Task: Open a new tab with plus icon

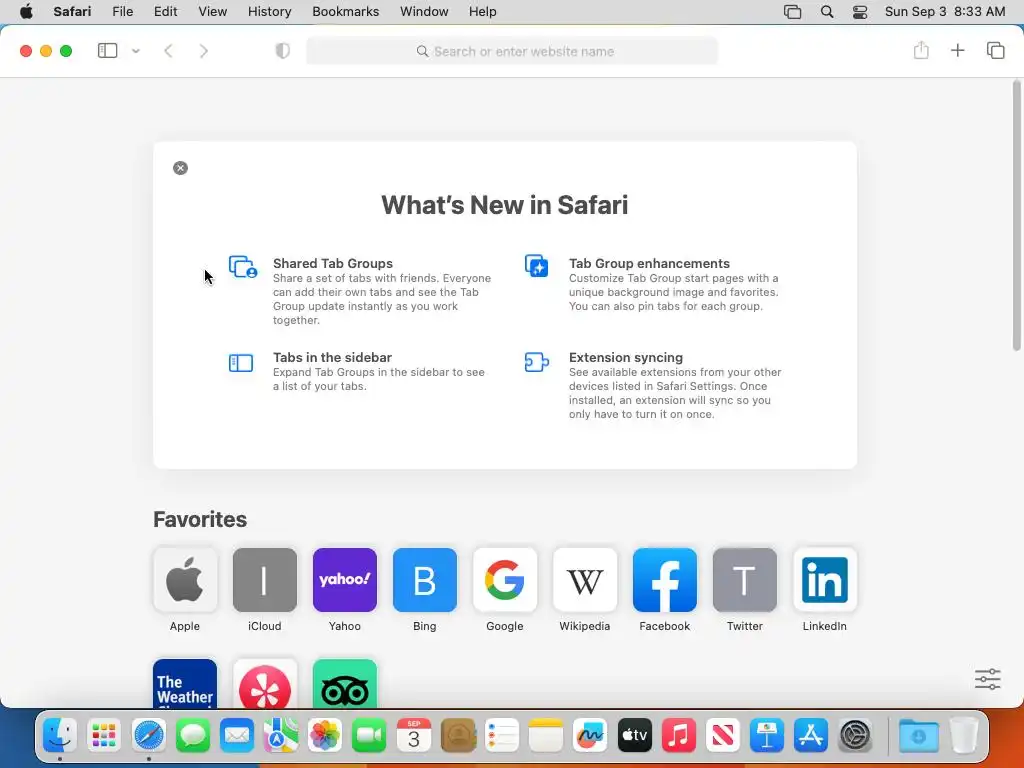Action: (x=957, y=50)
